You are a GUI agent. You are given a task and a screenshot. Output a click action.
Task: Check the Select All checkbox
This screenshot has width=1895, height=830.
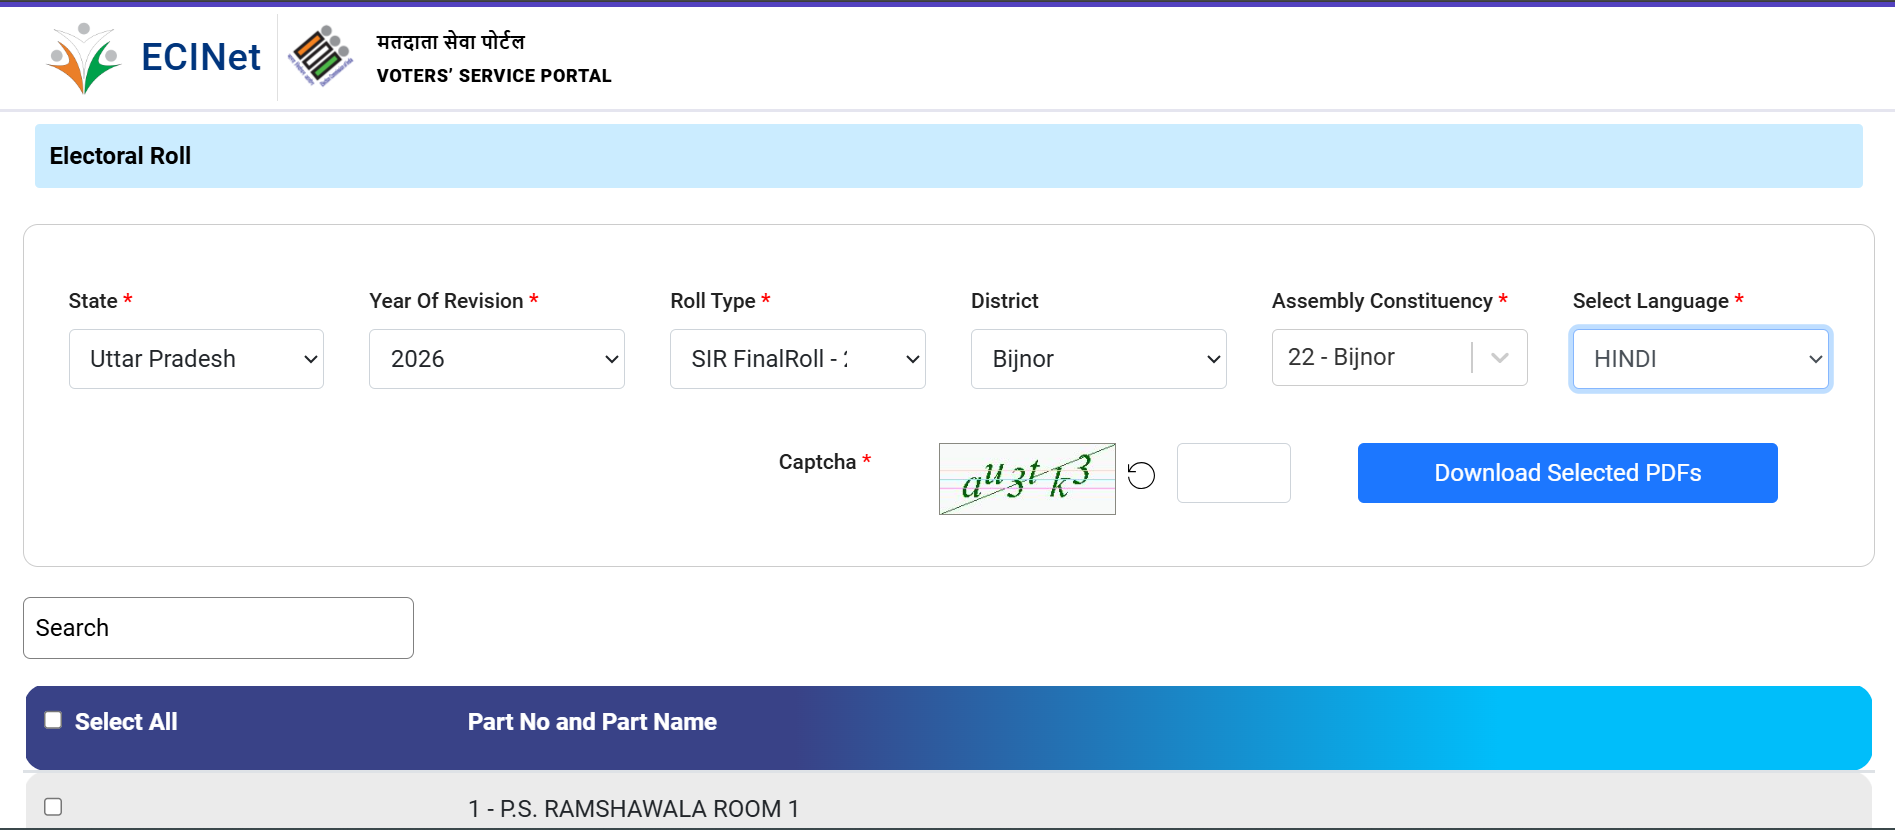pyautogui.click(x=54, y=720)
